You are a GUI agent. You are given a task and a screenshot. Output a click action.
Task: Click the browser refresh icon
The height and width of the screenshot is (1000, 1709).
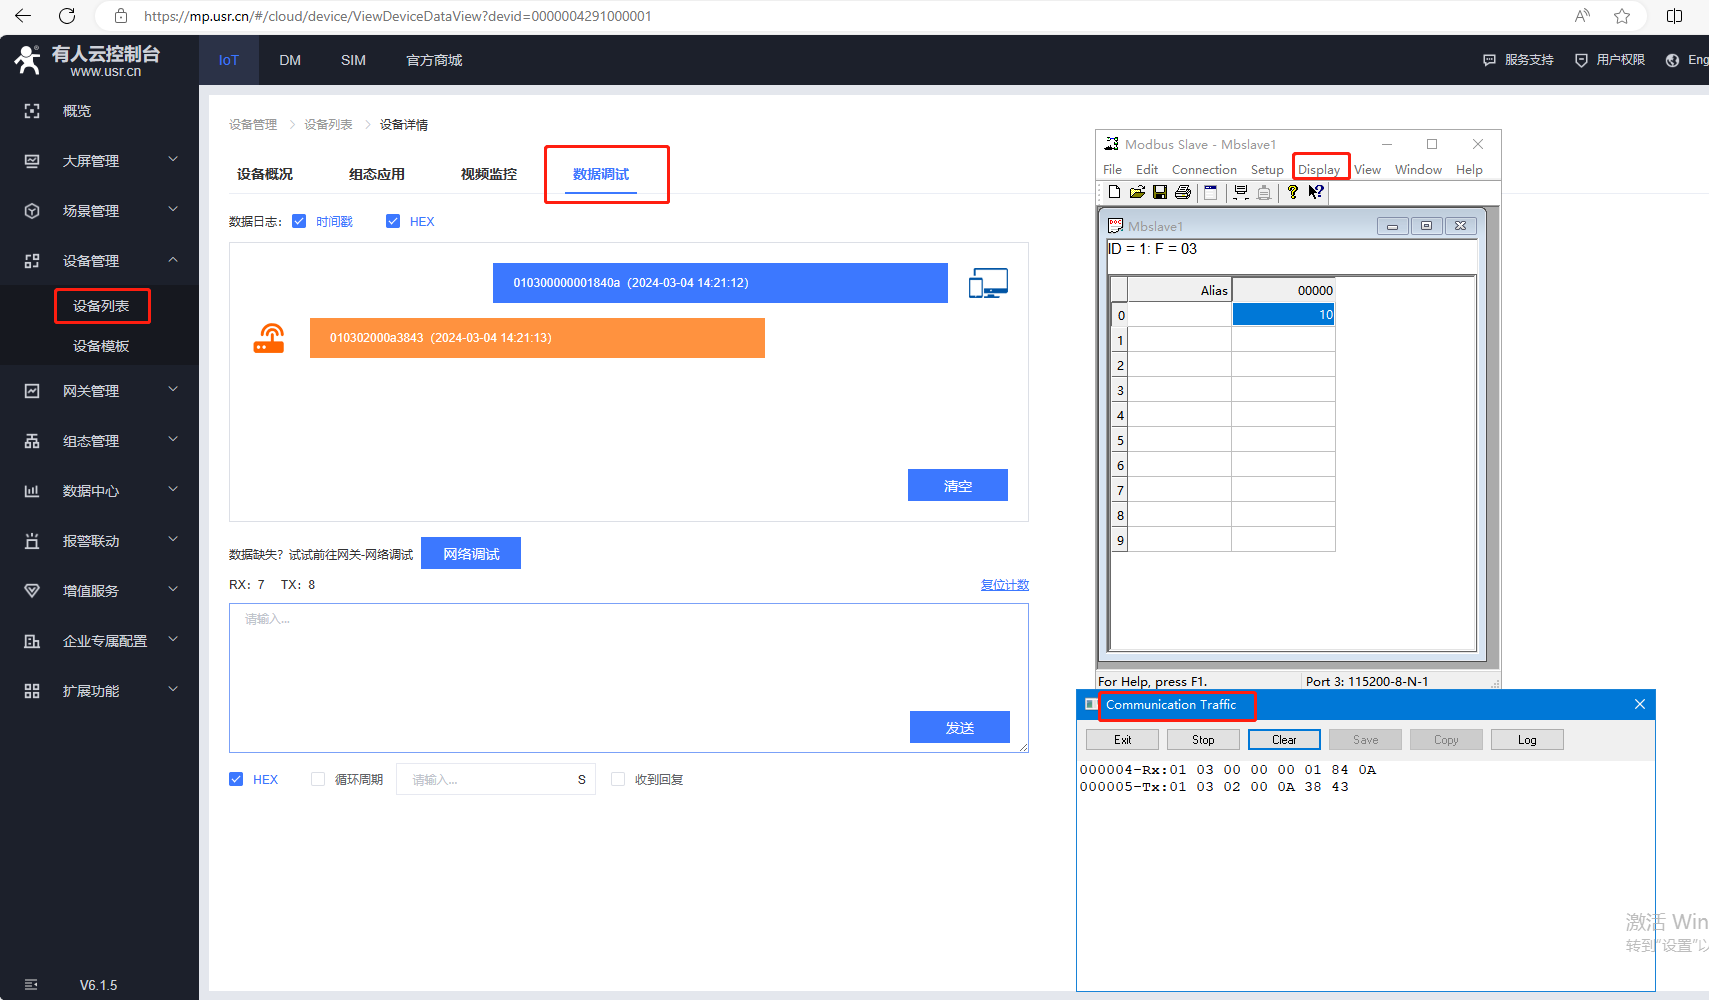[67, 16]
